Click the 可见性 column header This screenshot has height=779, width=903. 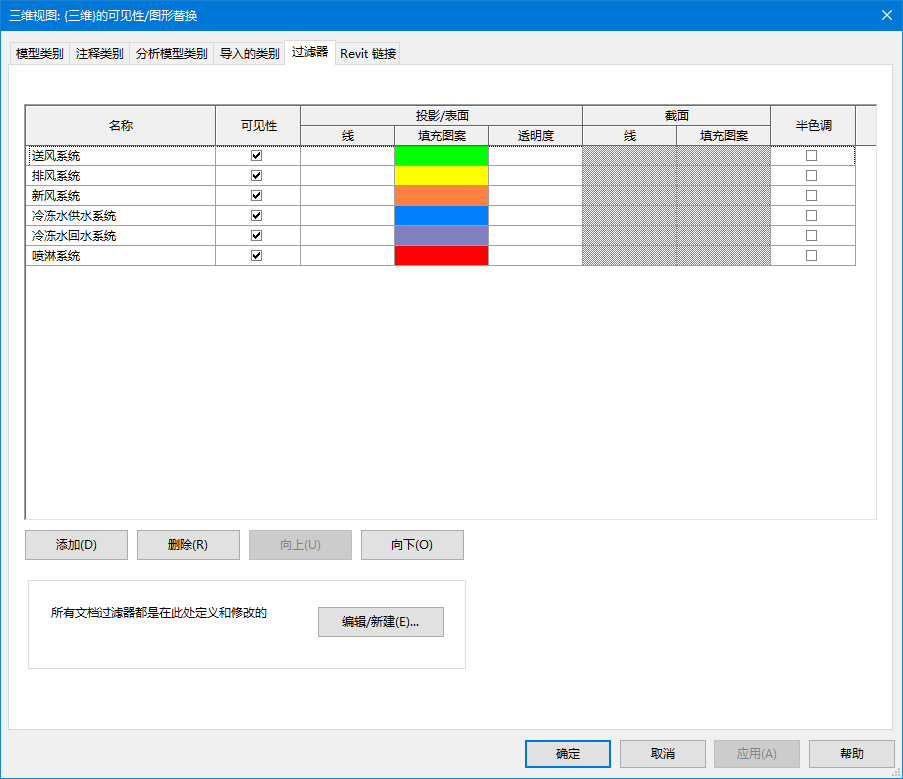click(258, 126)
